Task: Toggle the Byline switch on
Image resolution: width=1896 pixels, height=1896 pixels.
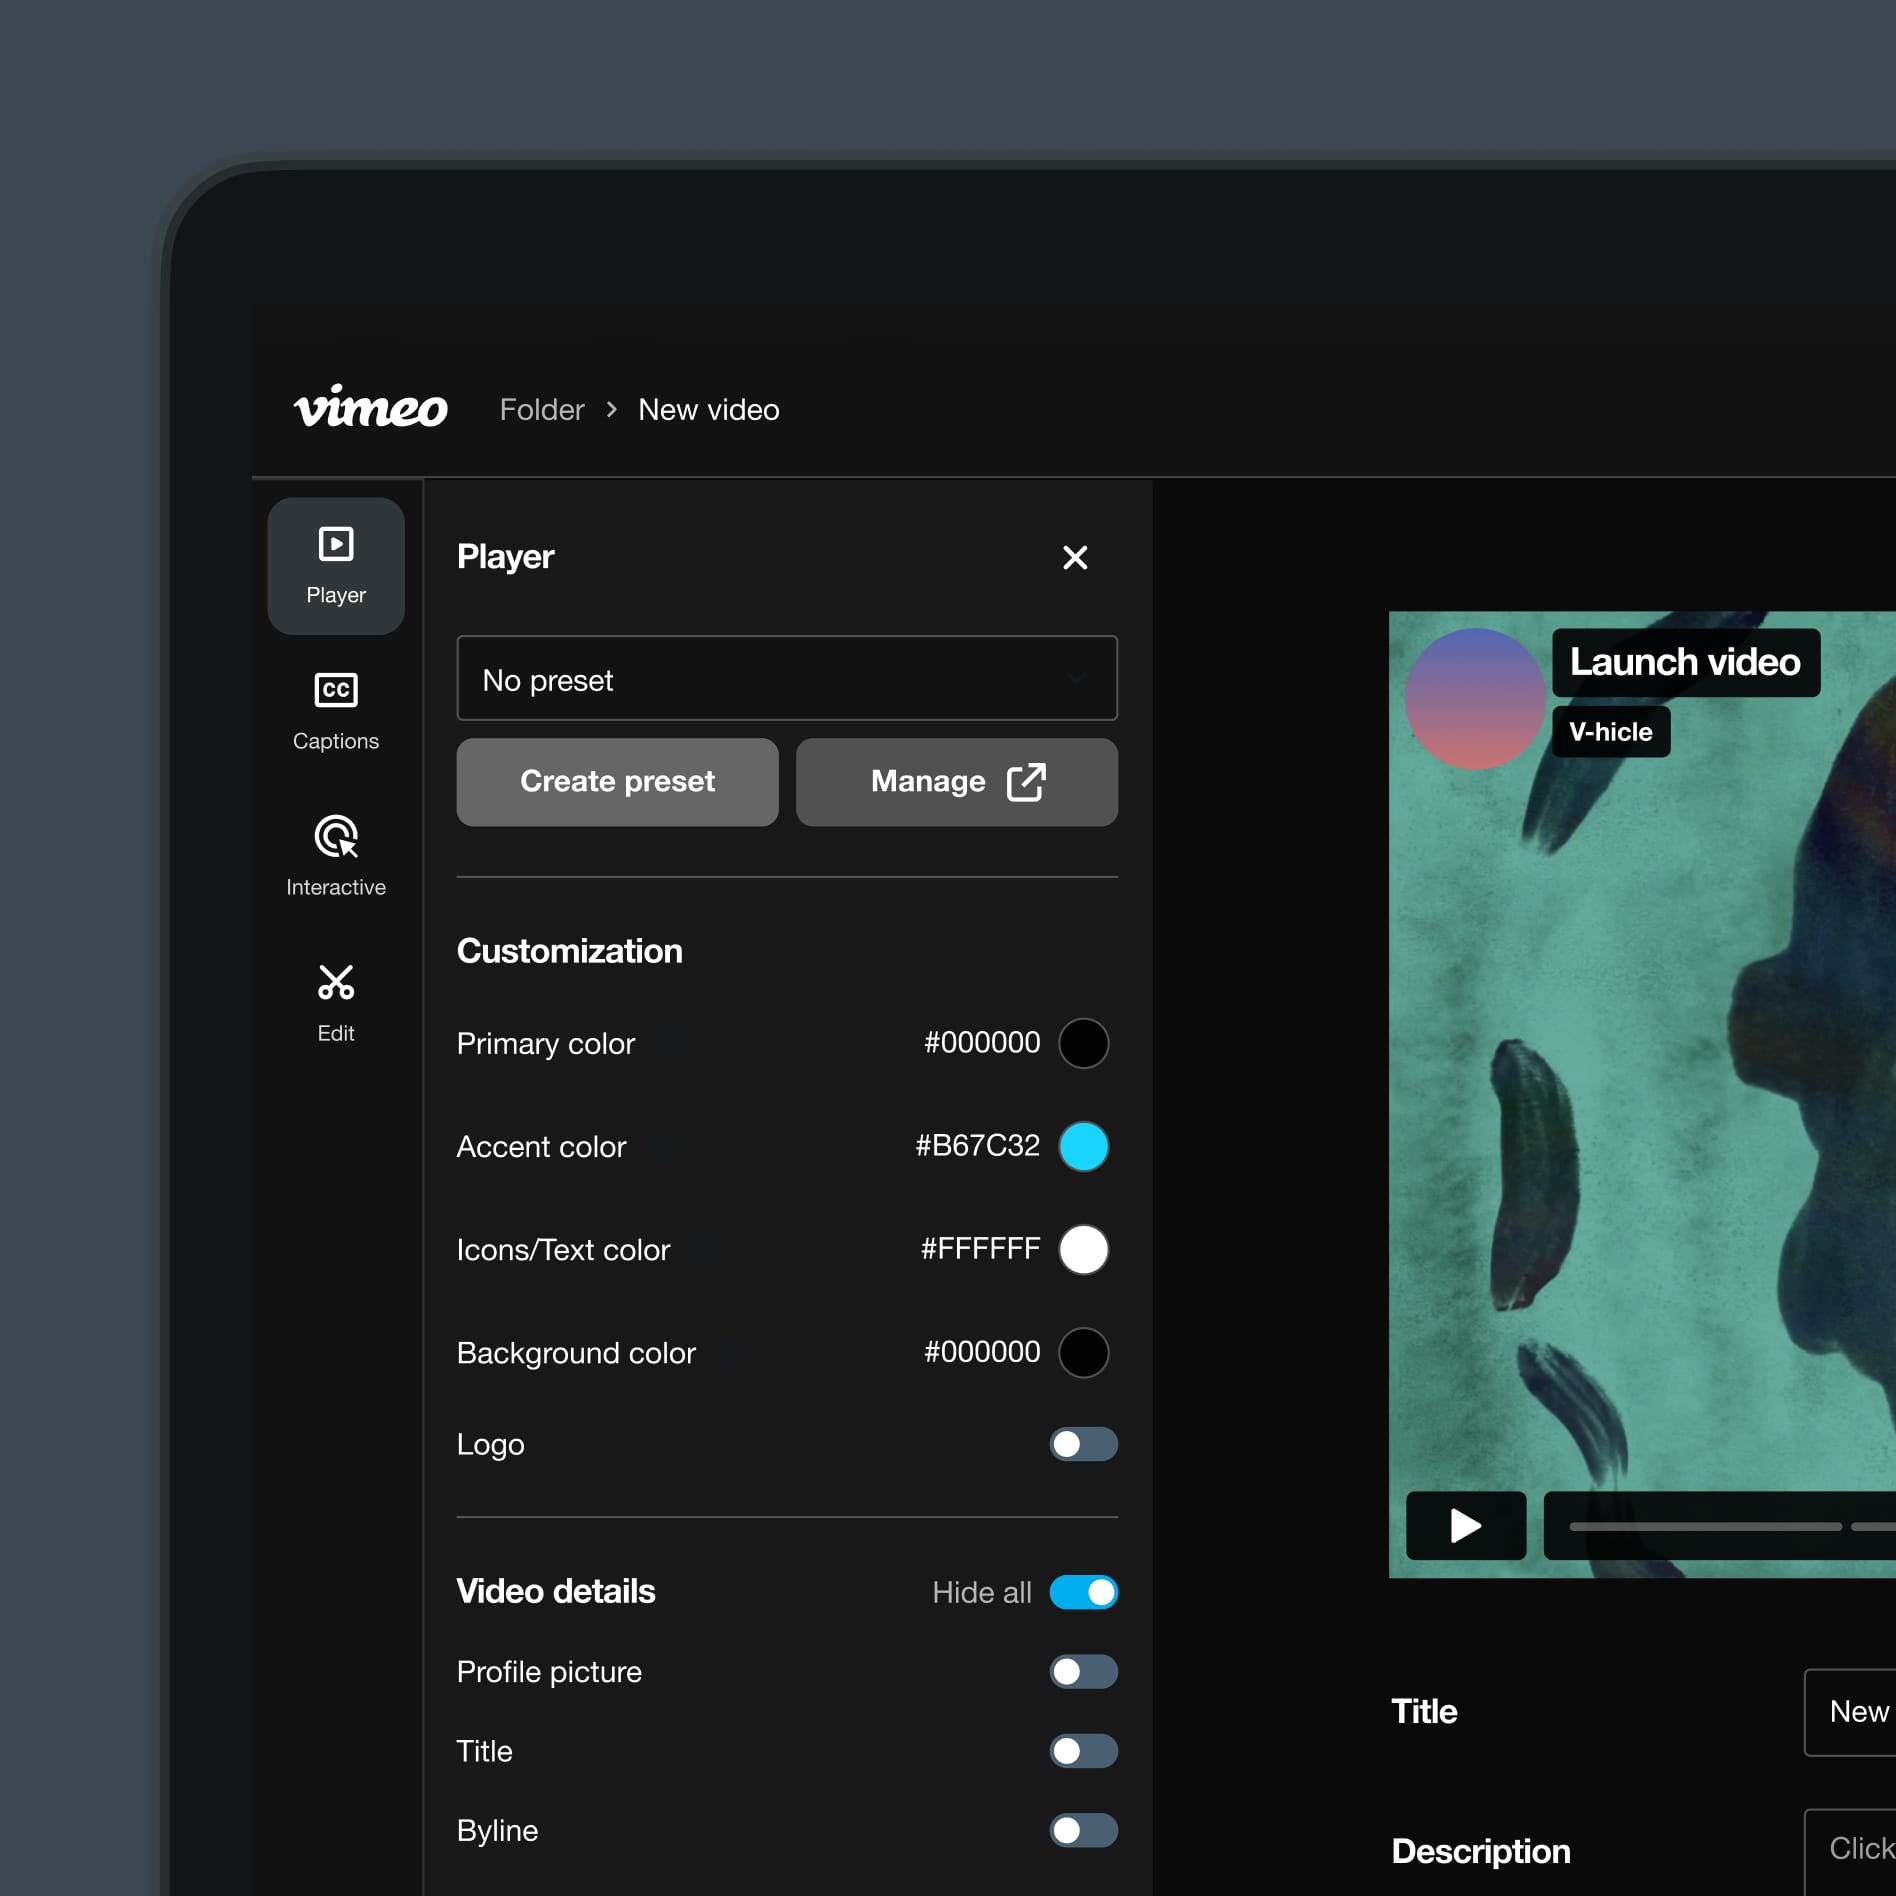Action: tap(1083, 1830)
